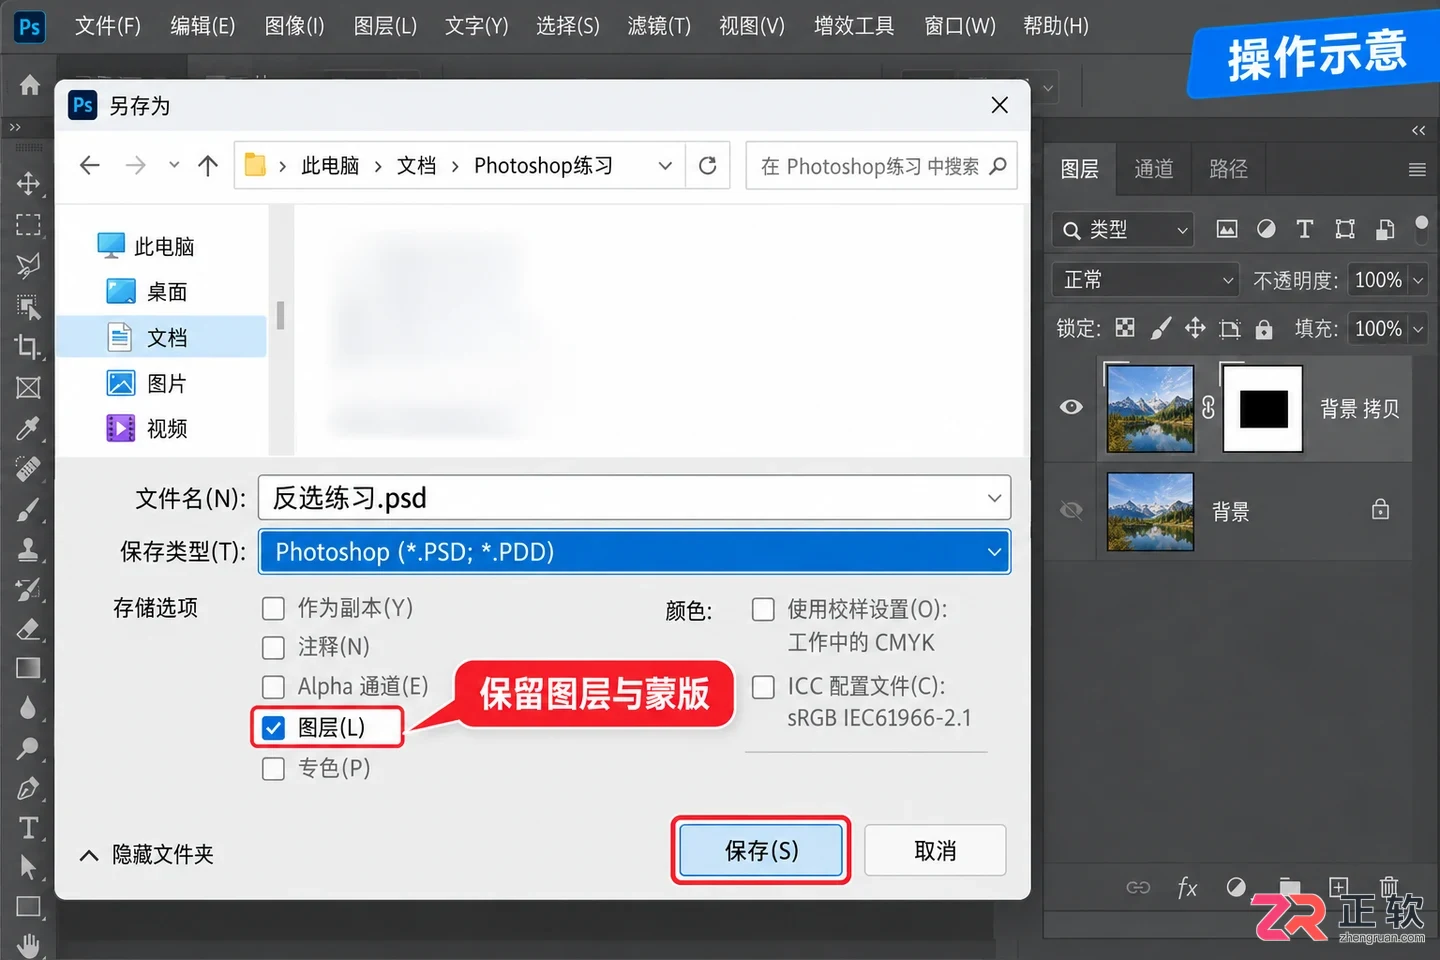Hide the 背景 拷贝 layer eye icon
The width and height of the screenshot is (1440, 960).
(x=1071, y=407)
